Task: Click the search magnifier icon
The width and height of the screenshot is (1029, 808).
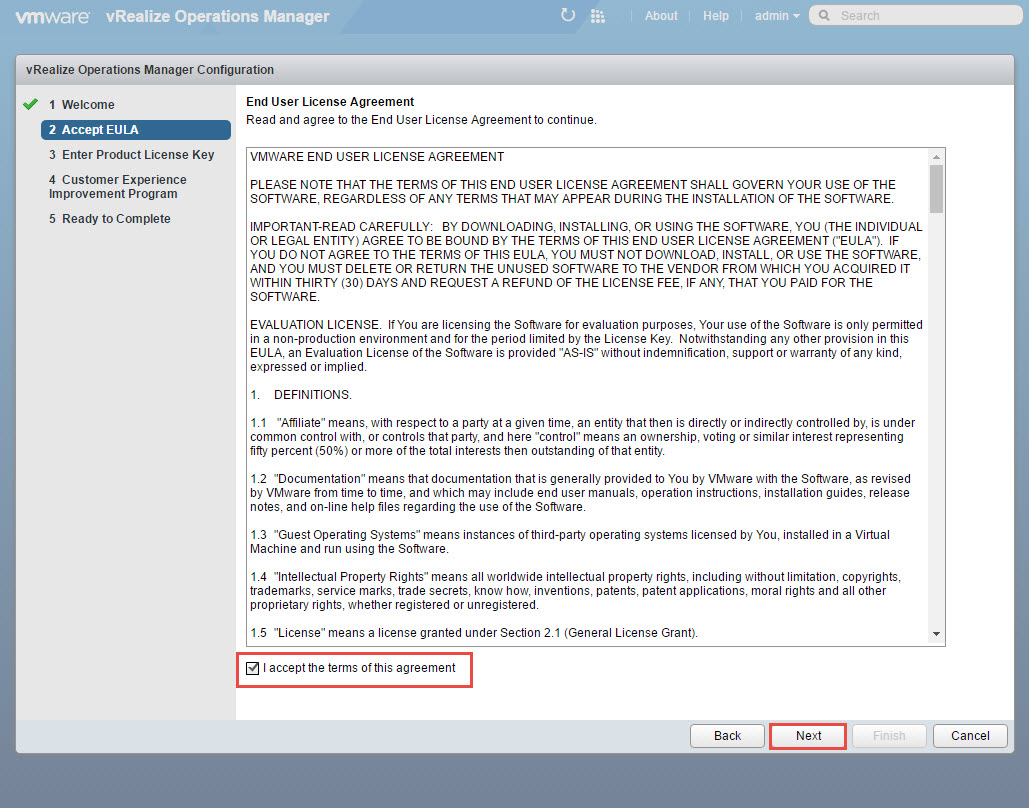Action: click(x=824, y=16)
